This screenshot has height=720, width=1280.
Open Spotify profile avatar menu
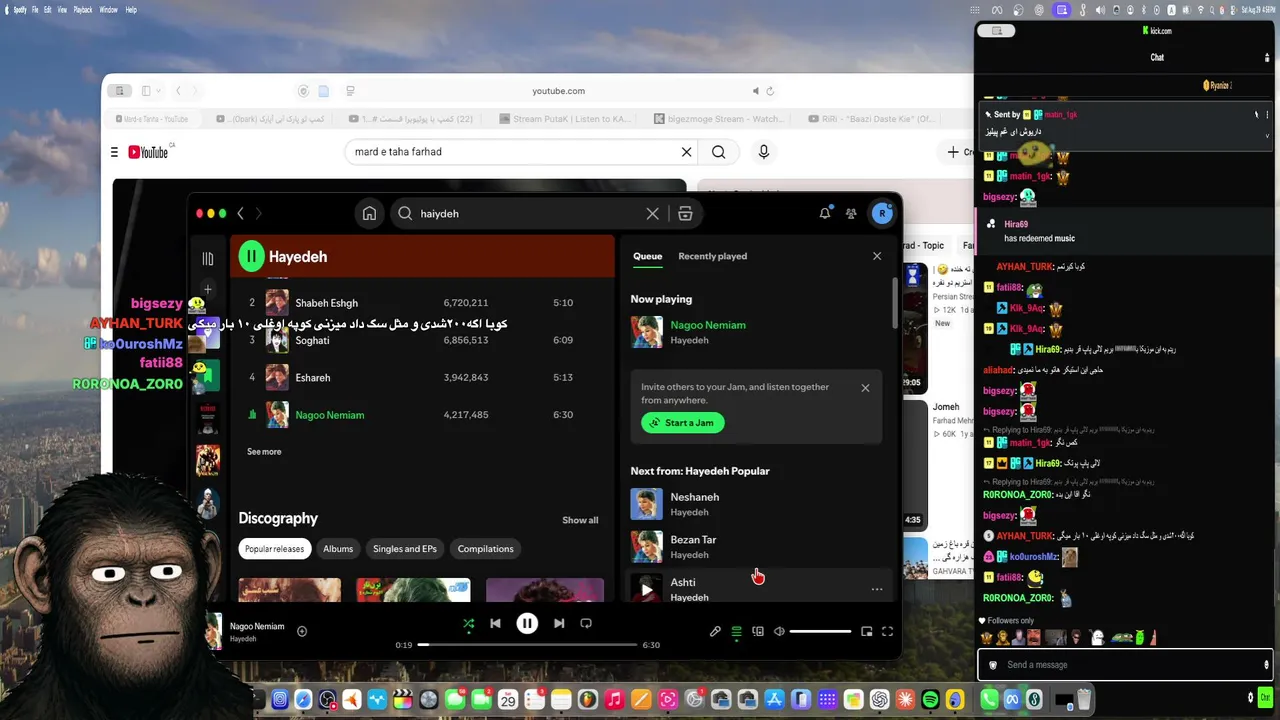pyautogui.click(x=881, y=213)
